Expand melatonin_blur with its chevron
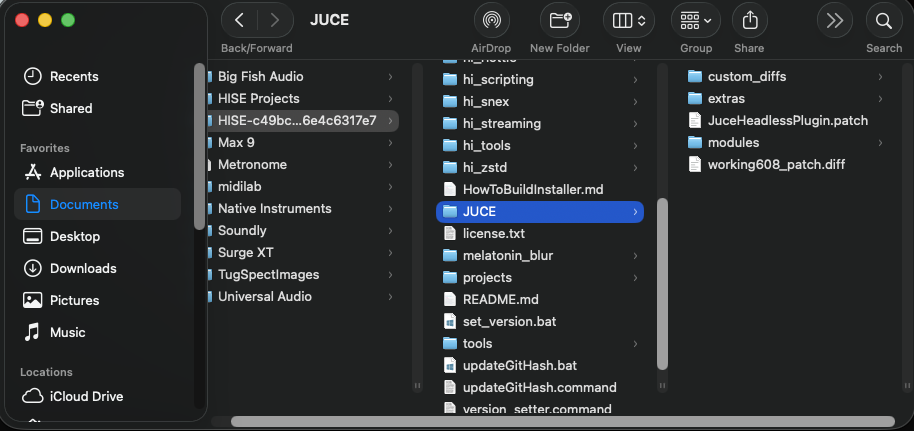 (635, 255)
